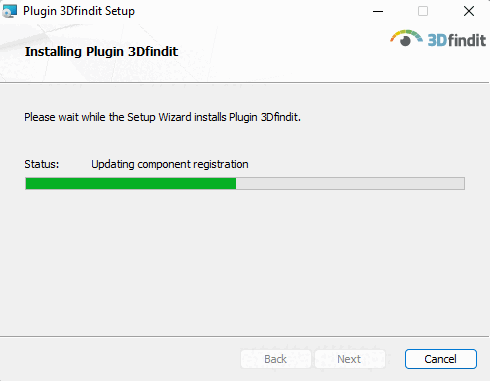Click the "Status:" label

coord(42,164)
